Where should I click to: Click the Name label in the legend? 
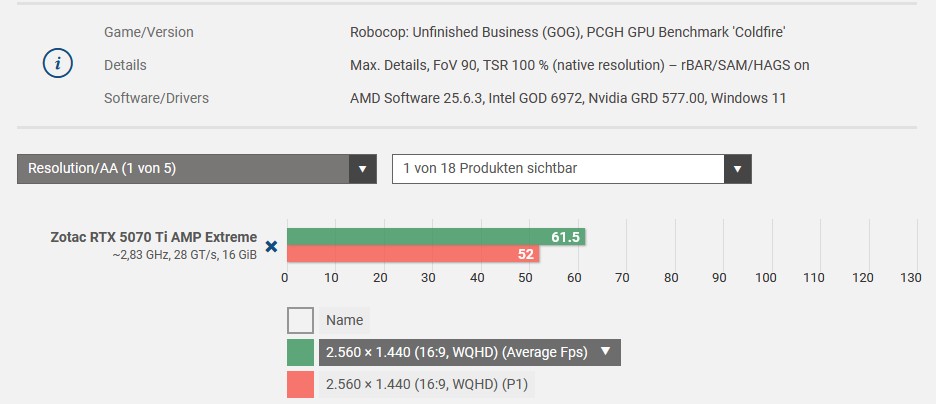pos(344,320)
